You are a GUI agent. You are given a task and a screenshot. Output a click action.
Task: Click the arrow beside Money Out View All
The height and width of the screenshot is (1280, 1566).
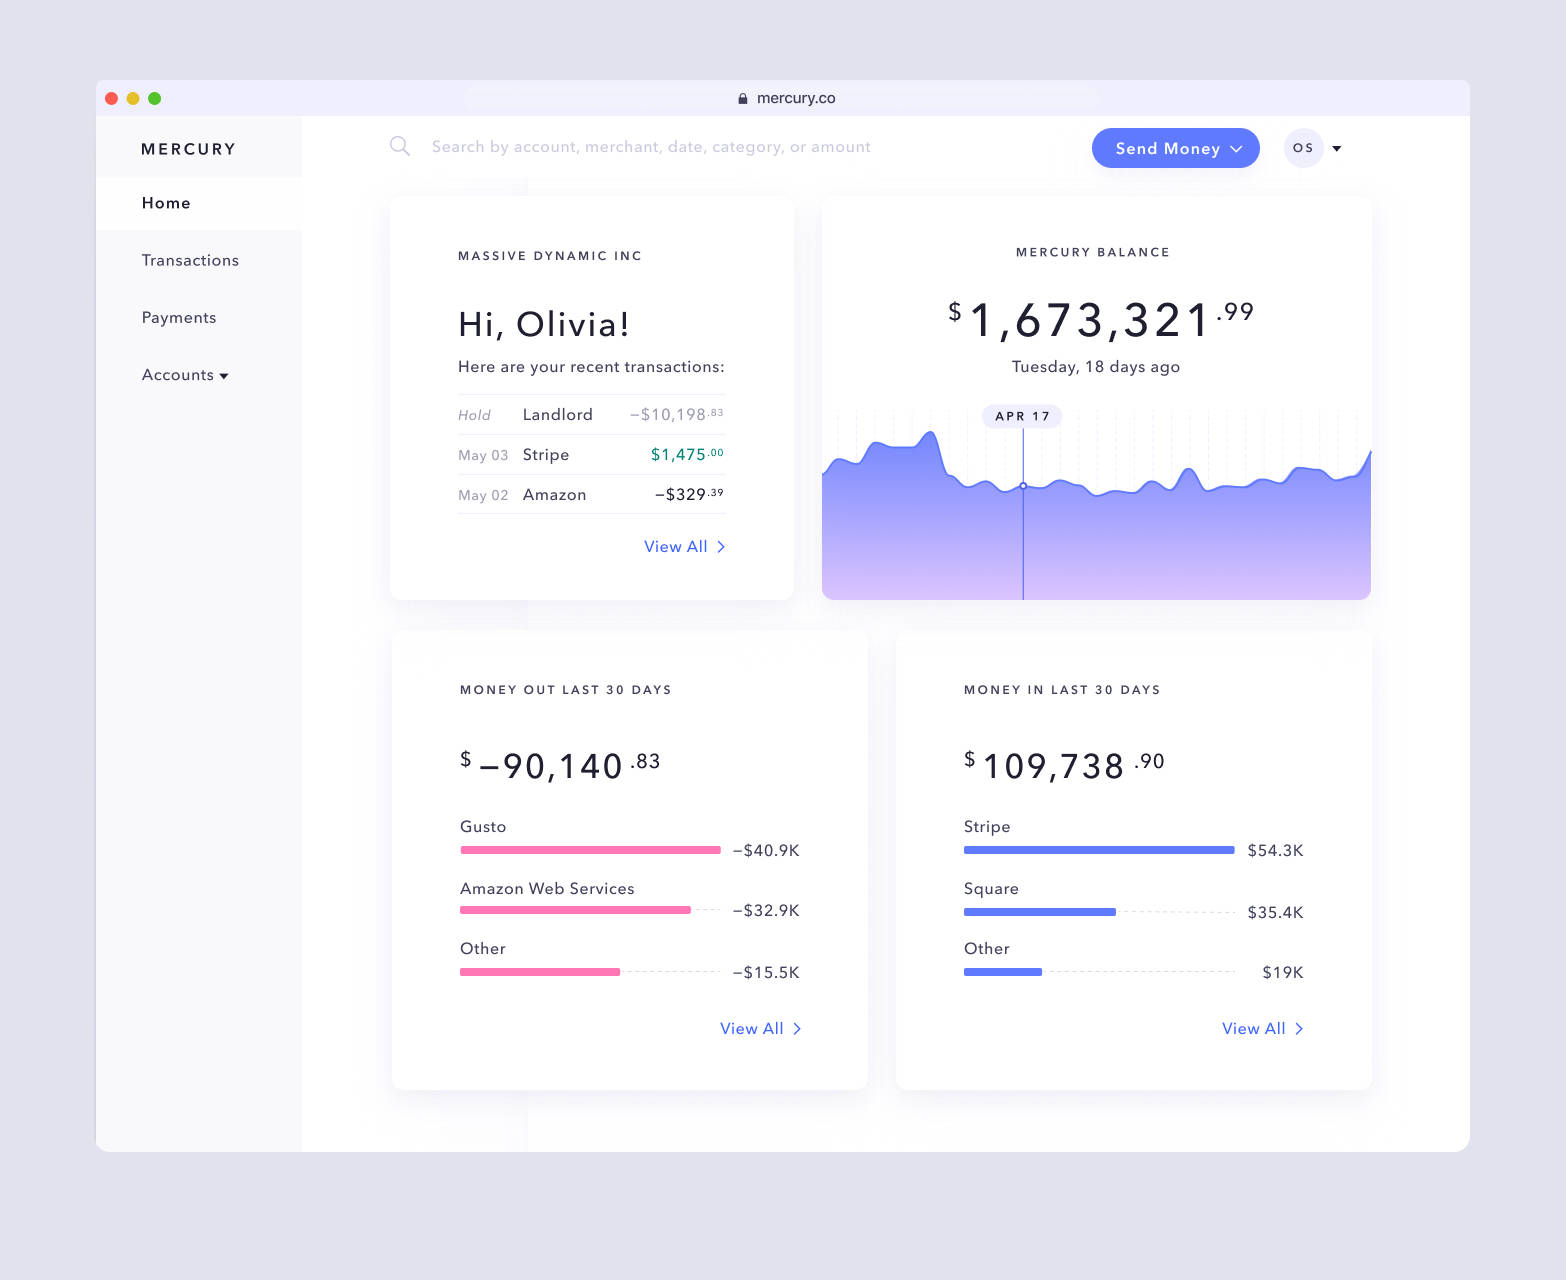[797, 1028]
